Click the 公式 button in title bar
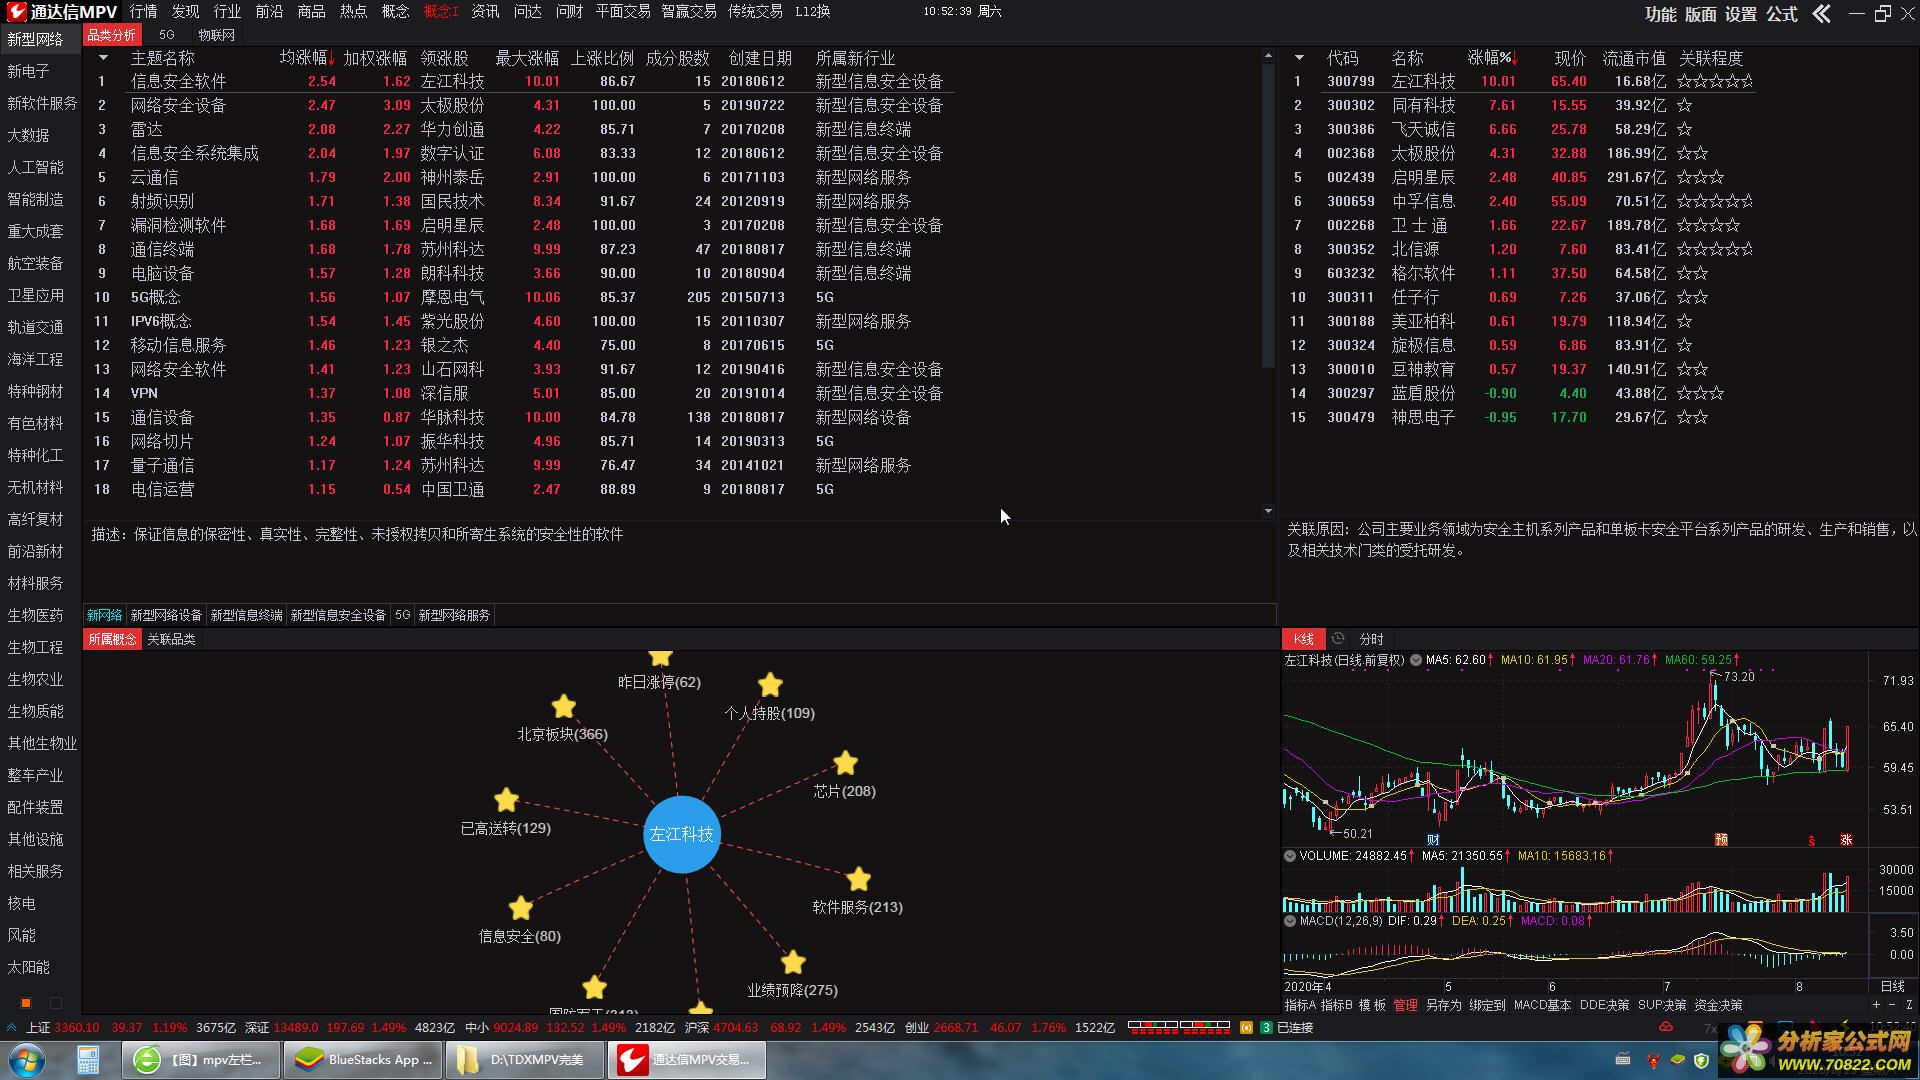 click(x=1781, y=14)
